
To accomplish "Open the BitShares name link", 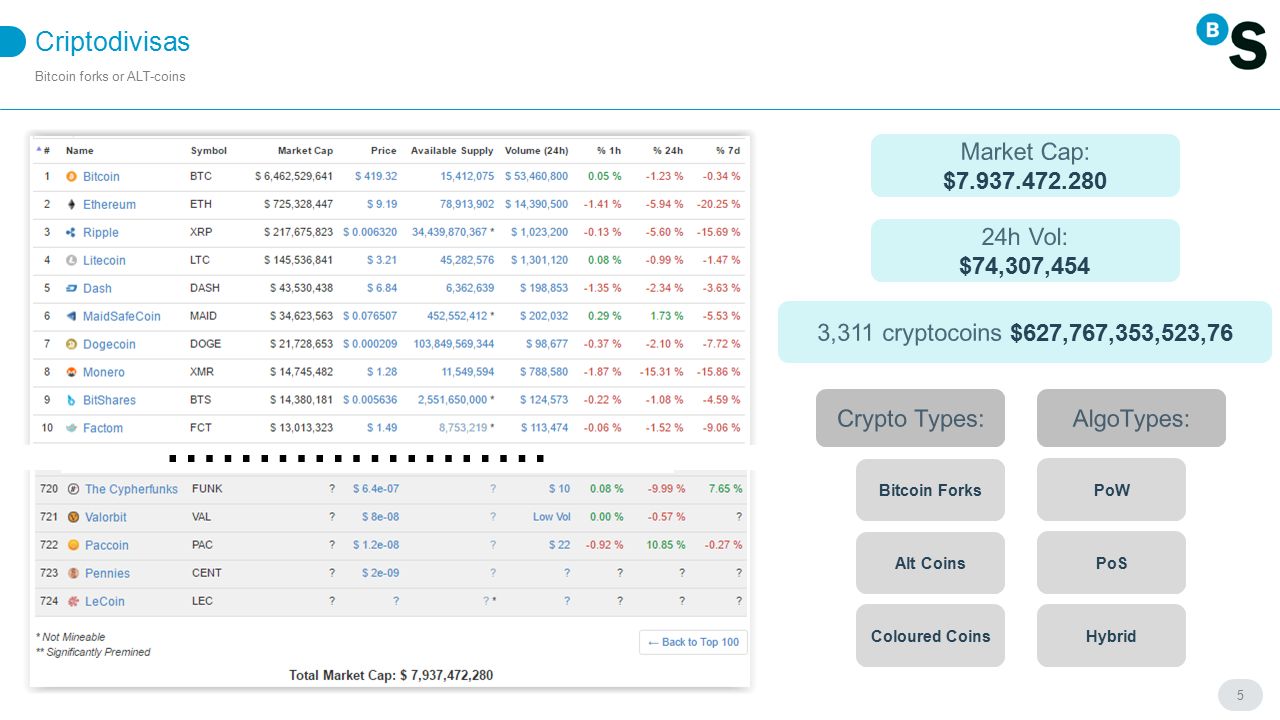I will tap(109, 400).
